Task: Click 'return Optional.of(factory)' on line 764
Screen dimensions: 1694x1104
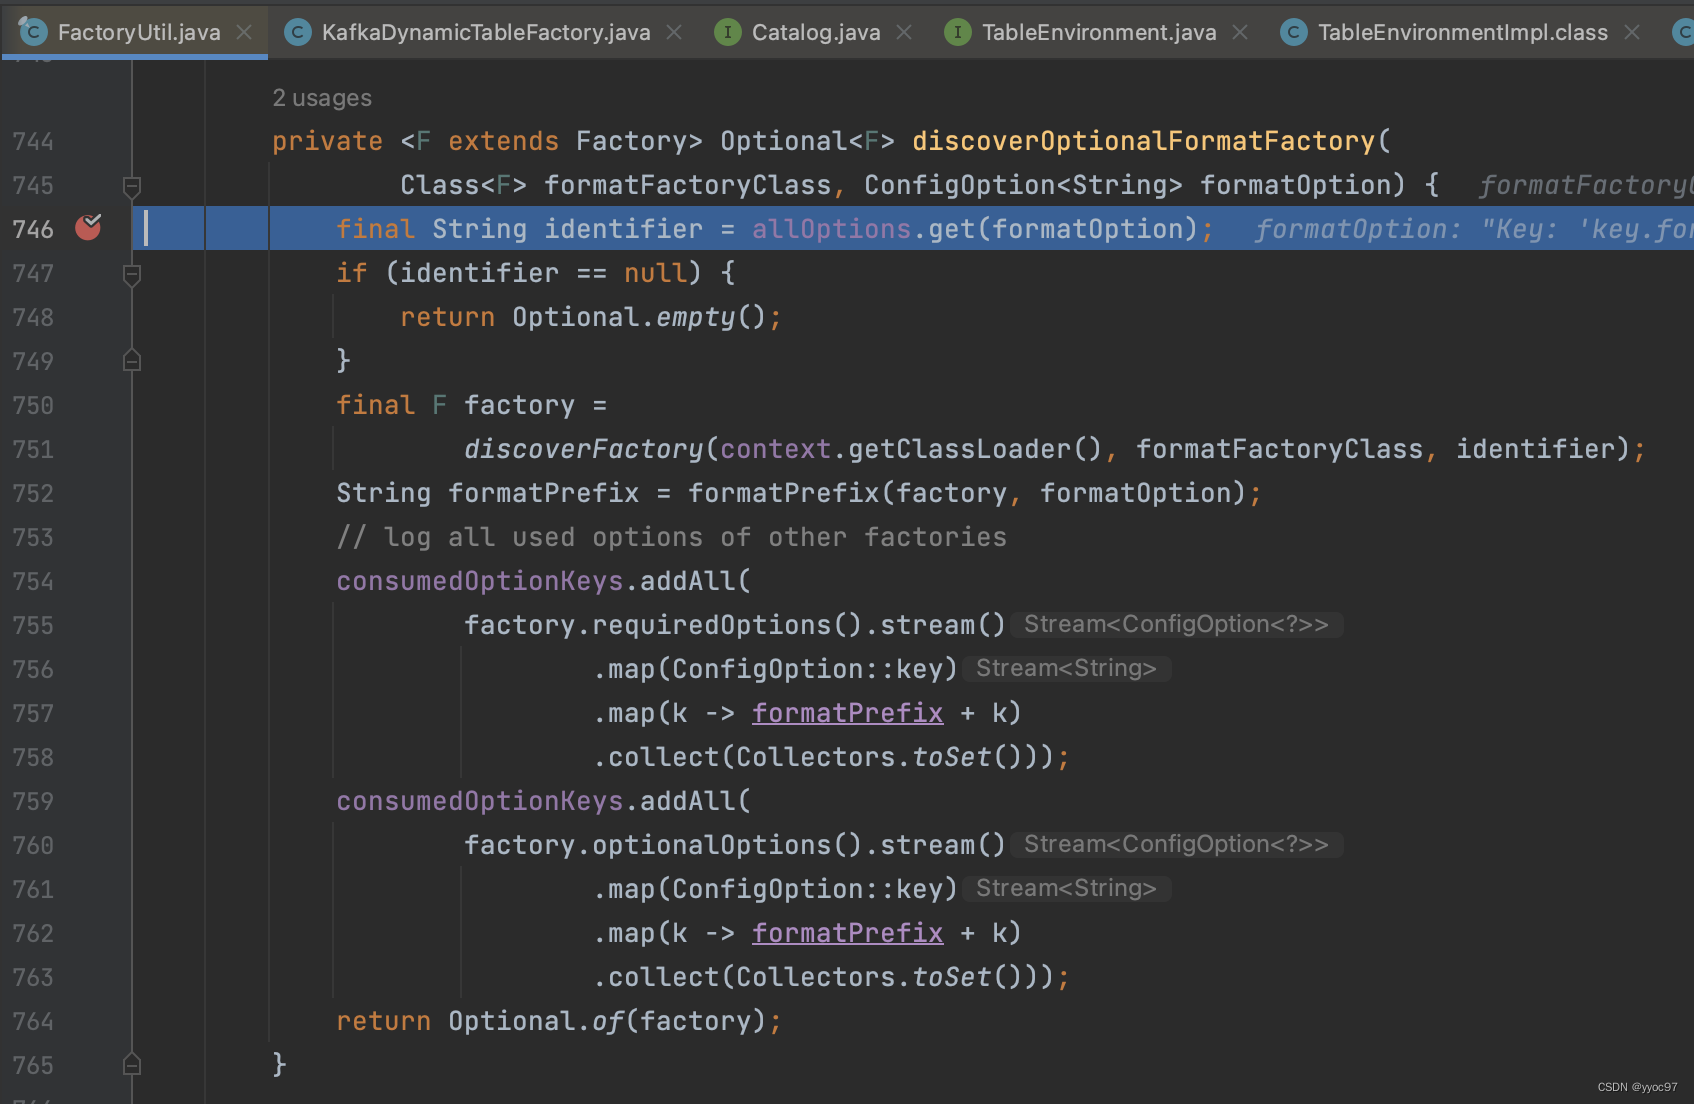Action: [551, 1021]
